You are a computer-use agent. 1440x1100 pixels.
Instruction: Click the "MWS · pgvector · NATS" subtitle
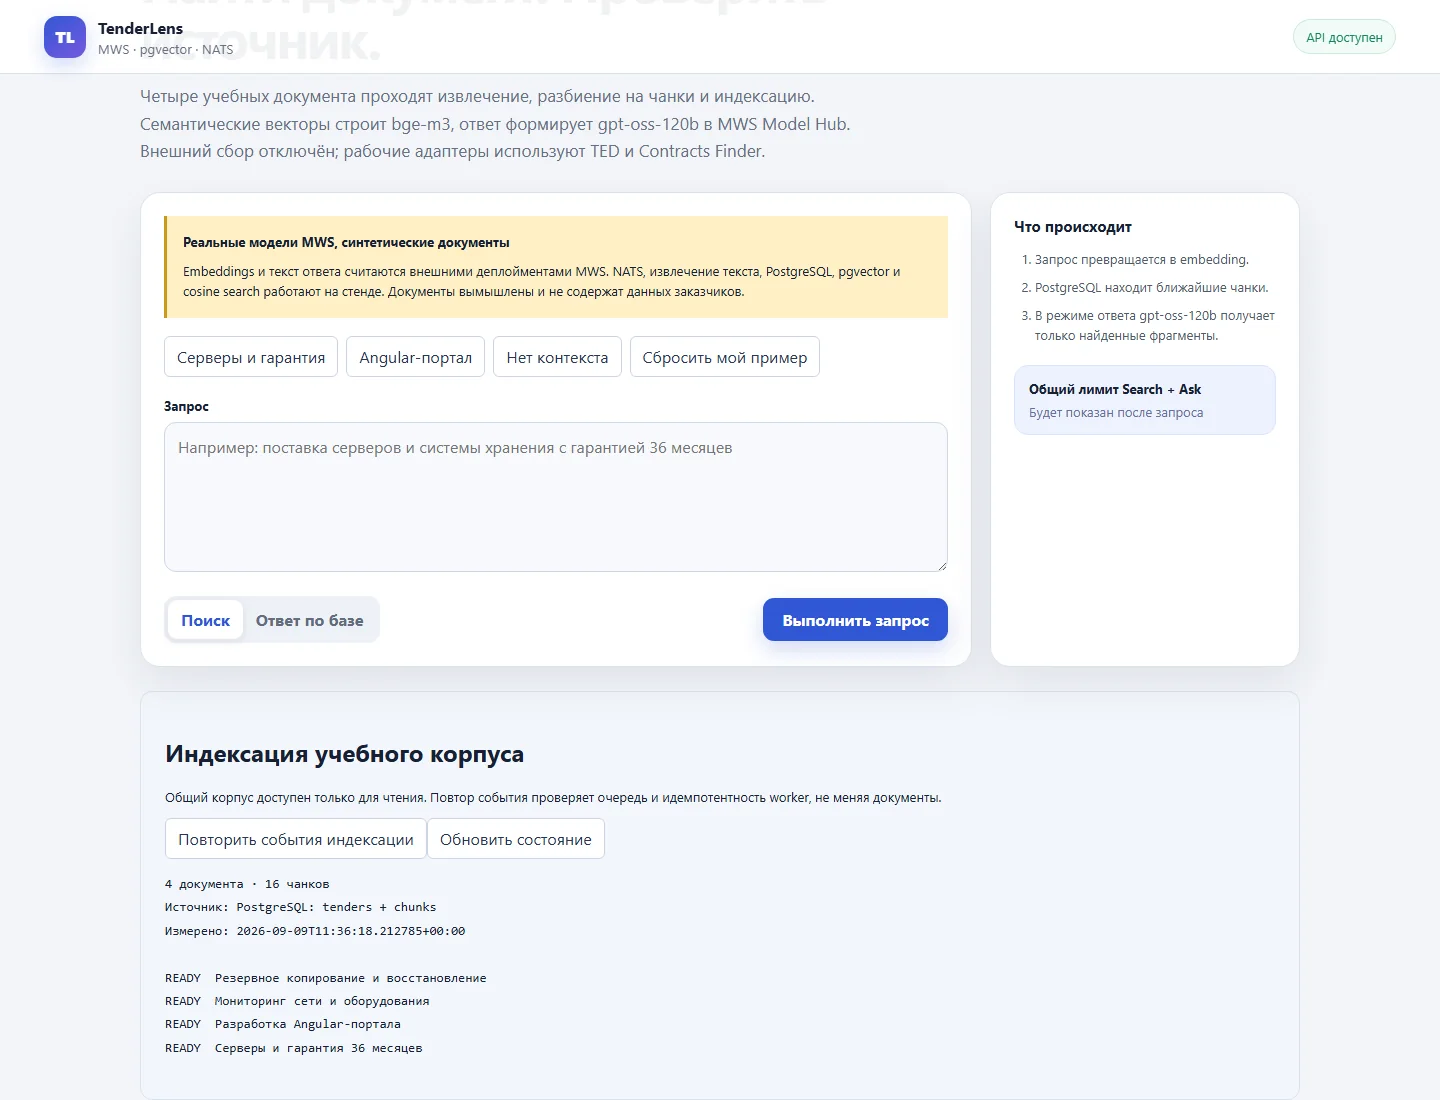(166, 49)
